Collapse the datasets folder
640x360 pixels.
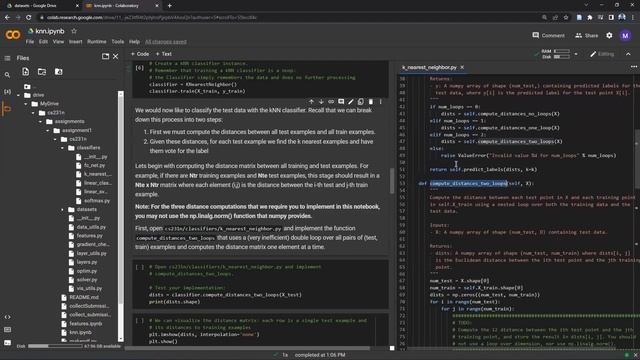[62, 209]
